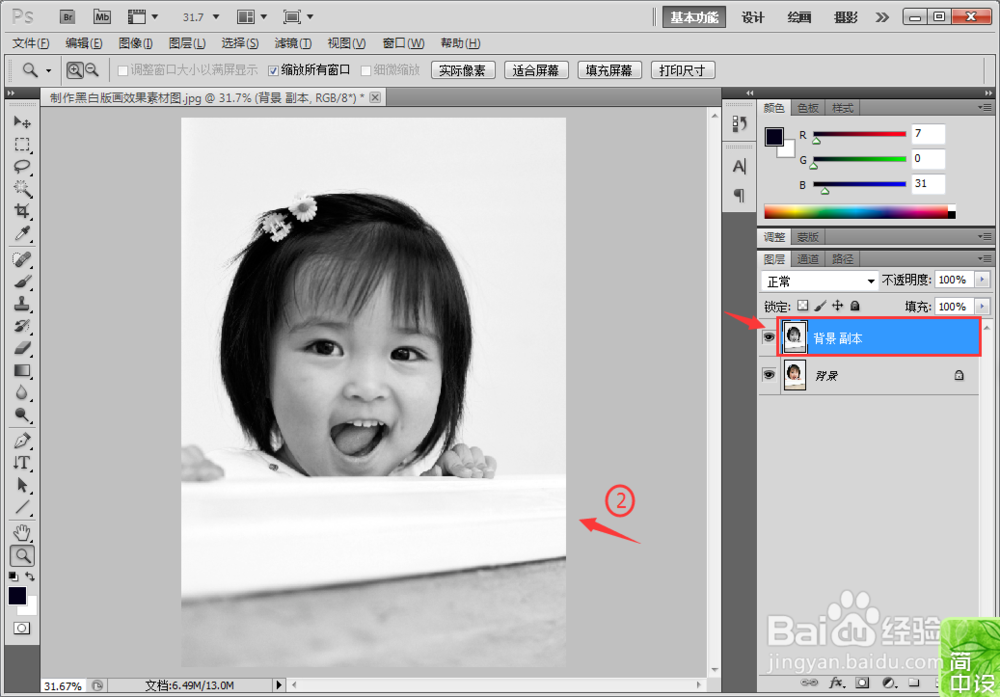Select the Type tool
The width and height of the screenshot is (1000, 697).
22,463
